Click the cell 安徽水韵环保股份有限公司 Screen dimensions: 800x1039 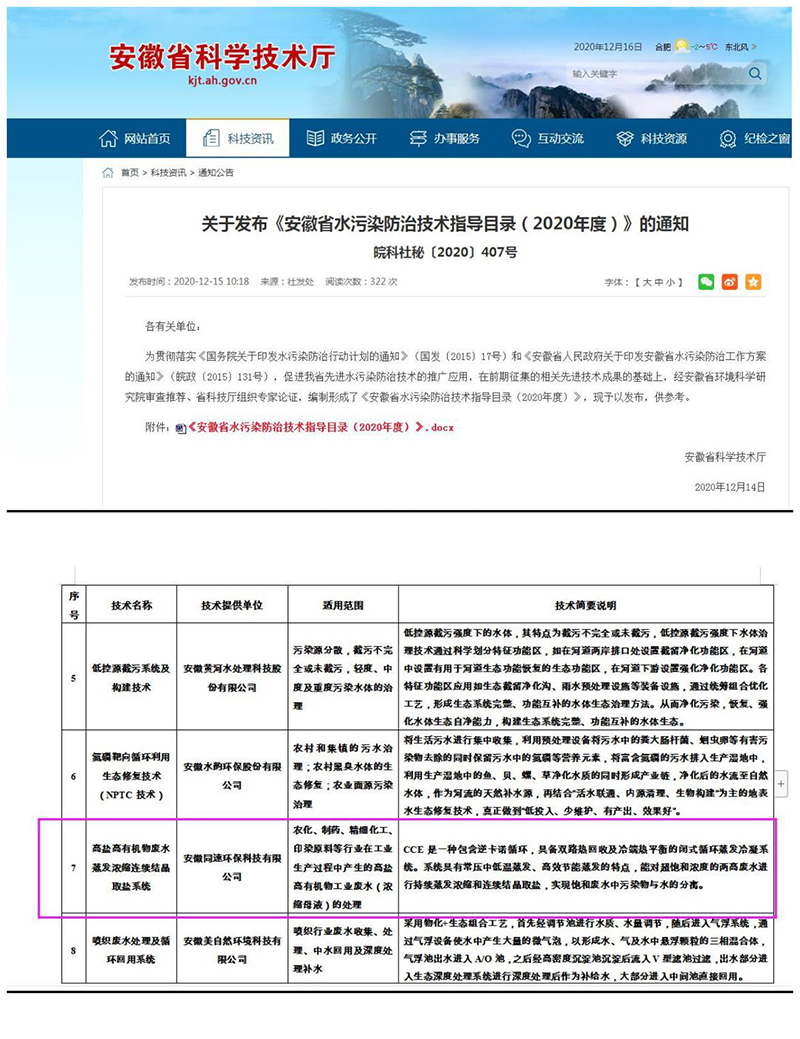click(232, 775)
